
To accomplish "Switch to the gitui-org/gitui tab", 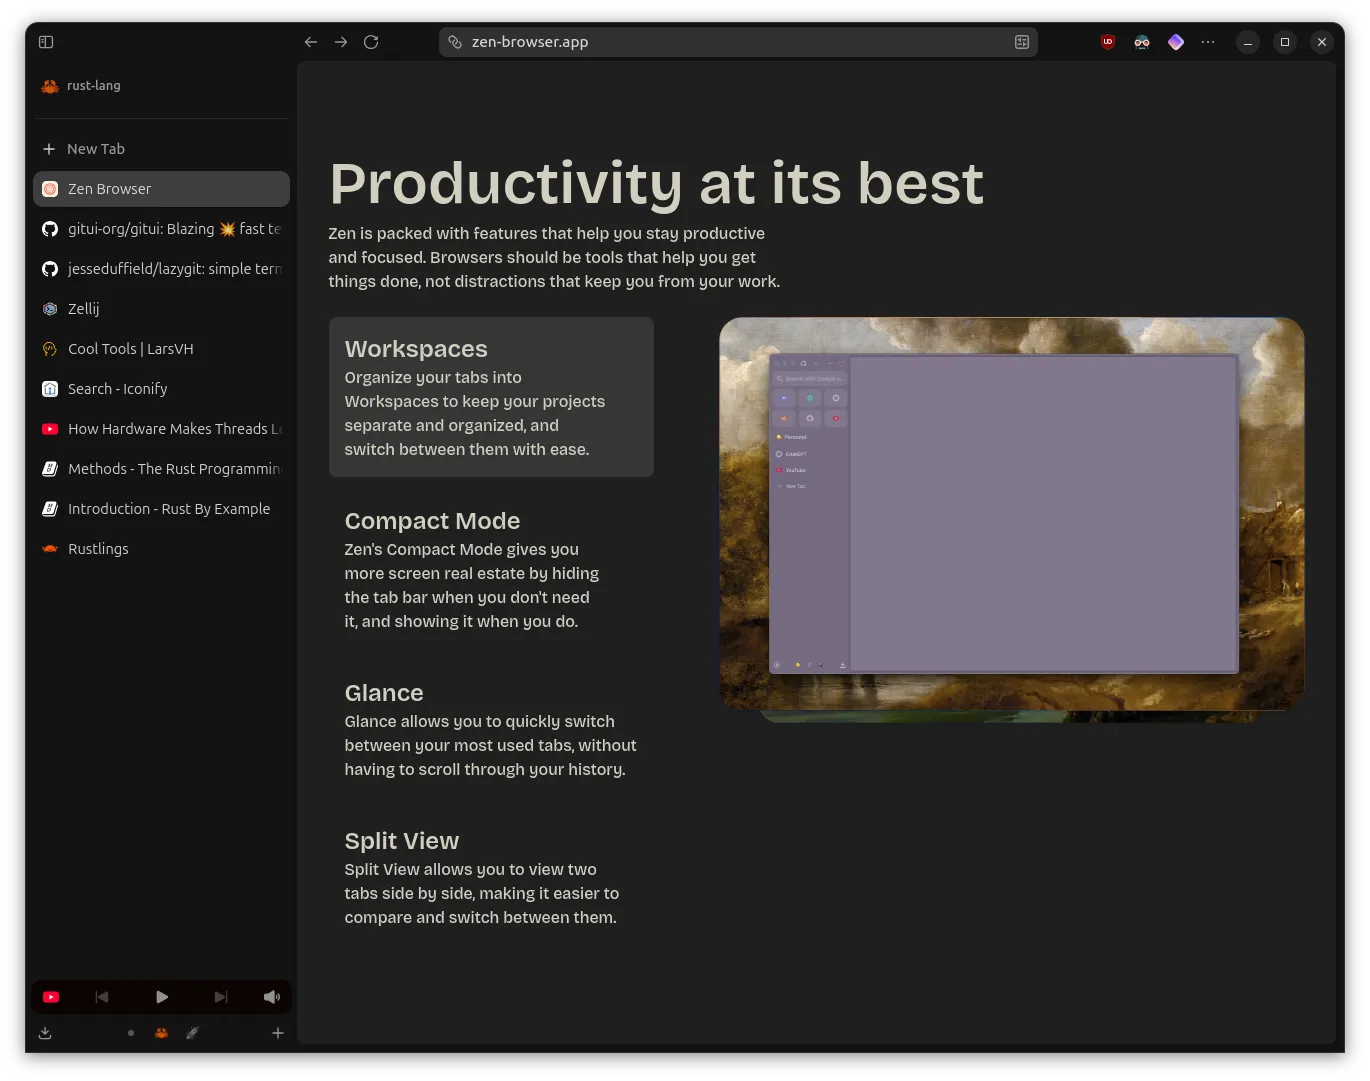I will click(162, 229).
